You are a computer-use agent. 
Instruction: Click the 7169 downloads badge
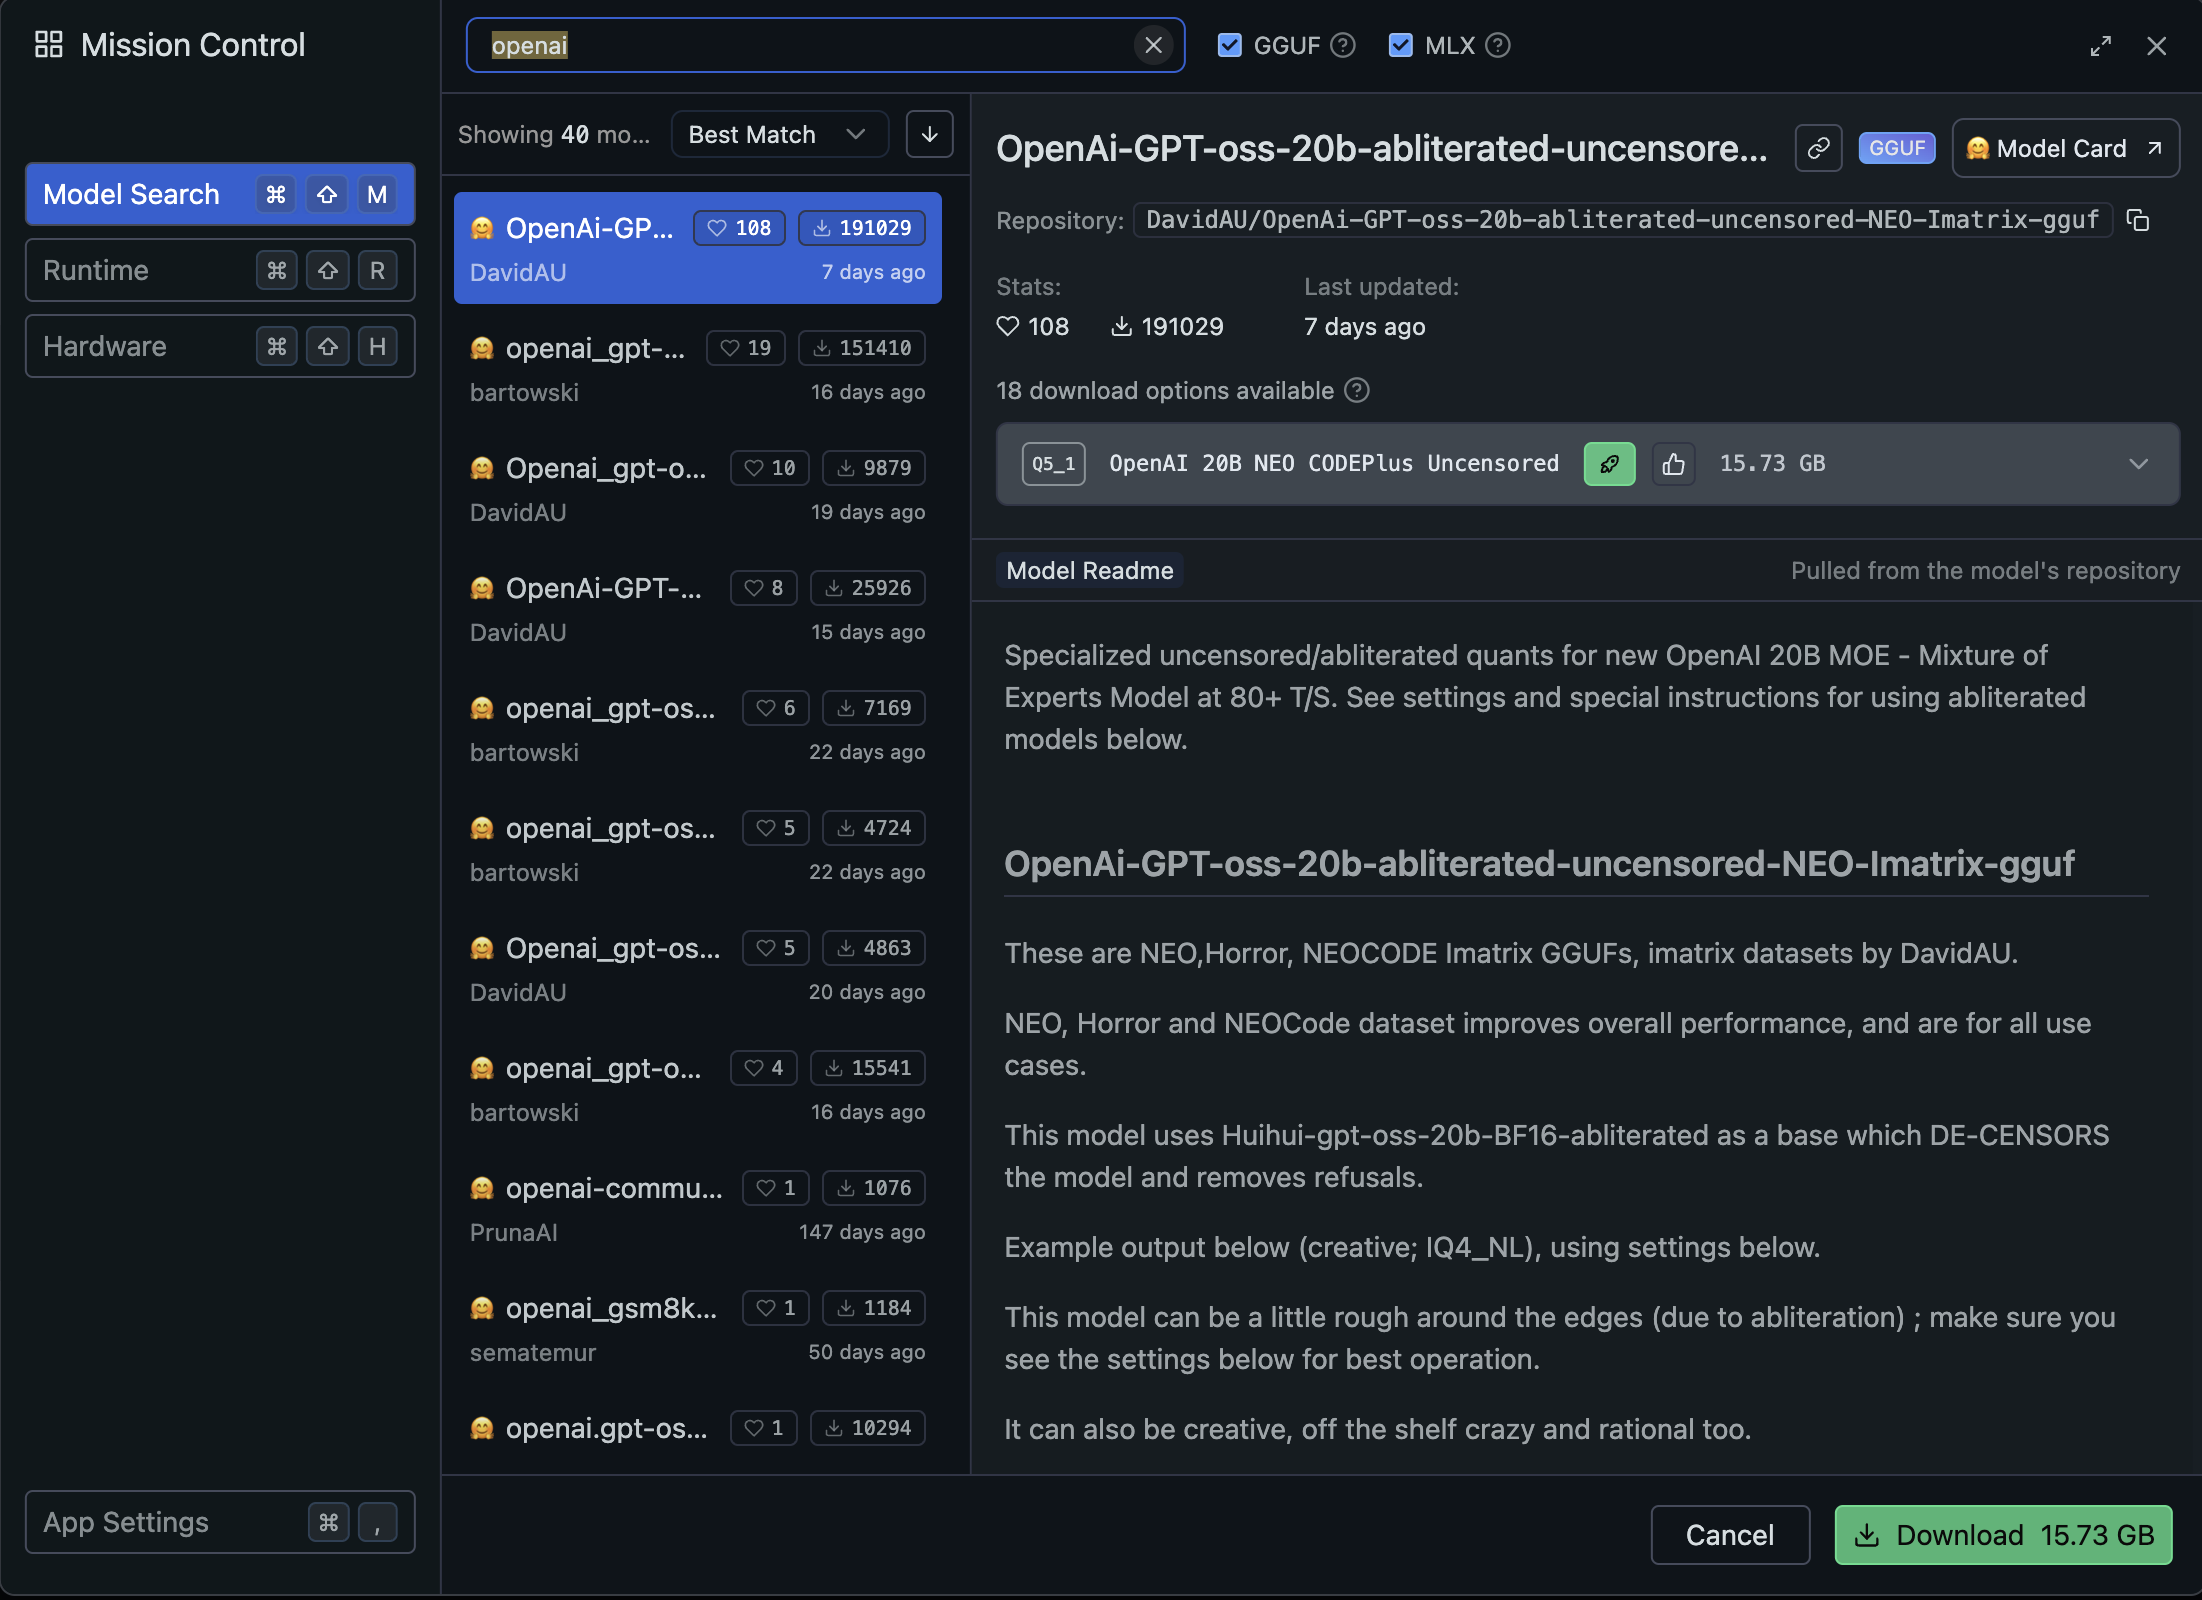point(874,708)
